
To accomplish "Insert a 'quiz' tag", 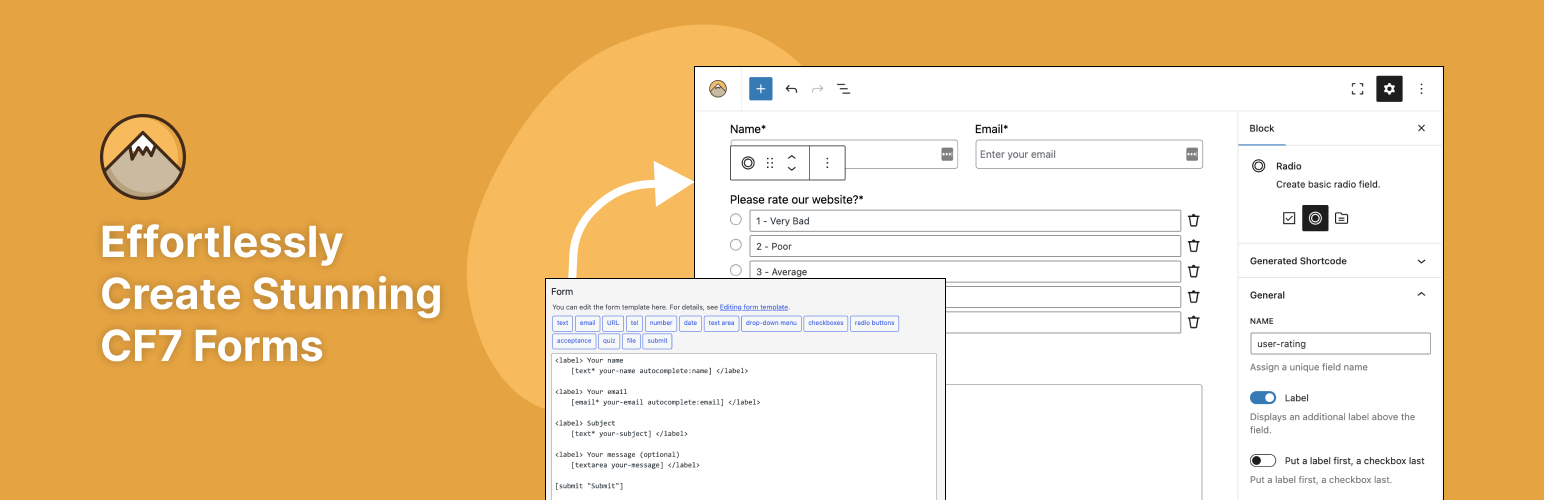I will coord(609,341).
